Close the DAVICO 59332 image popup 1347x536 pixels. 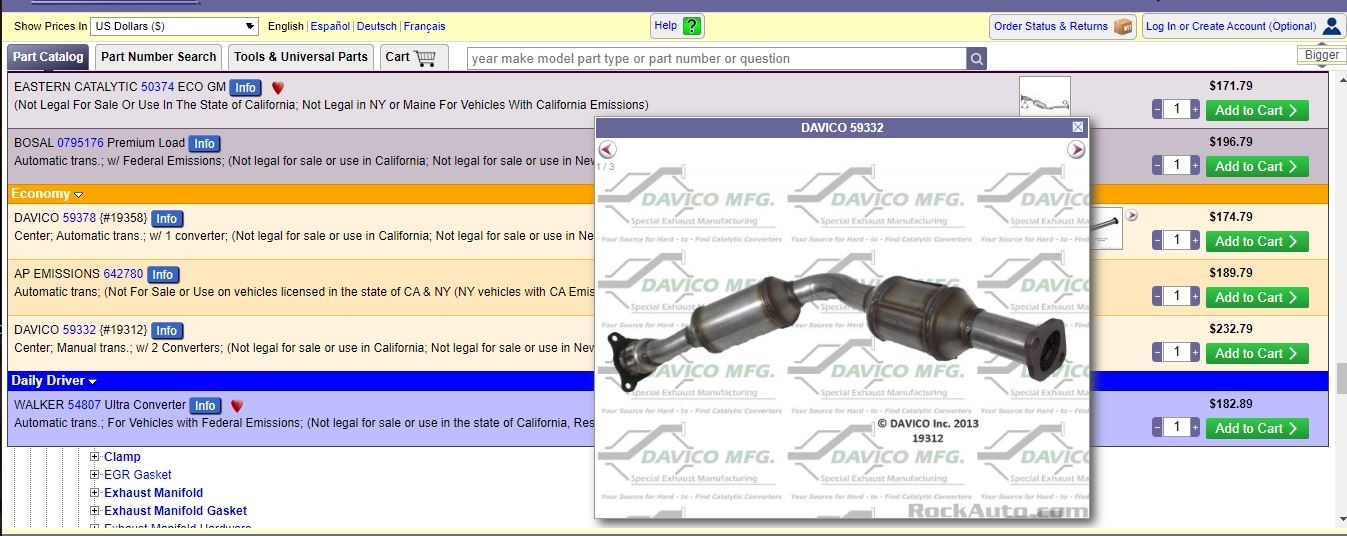point(1078,127)
